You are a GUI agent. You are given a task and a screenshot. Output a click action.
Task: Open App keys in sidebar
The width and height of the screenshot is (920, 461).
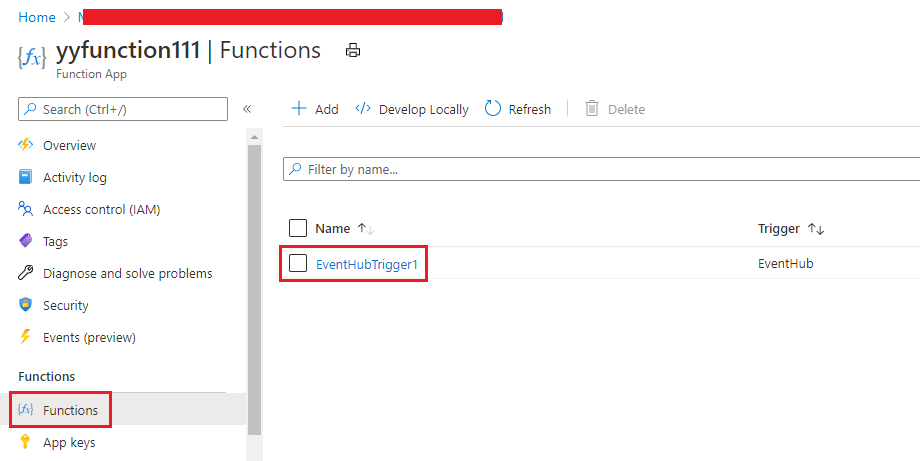click(x=69, y=442)
